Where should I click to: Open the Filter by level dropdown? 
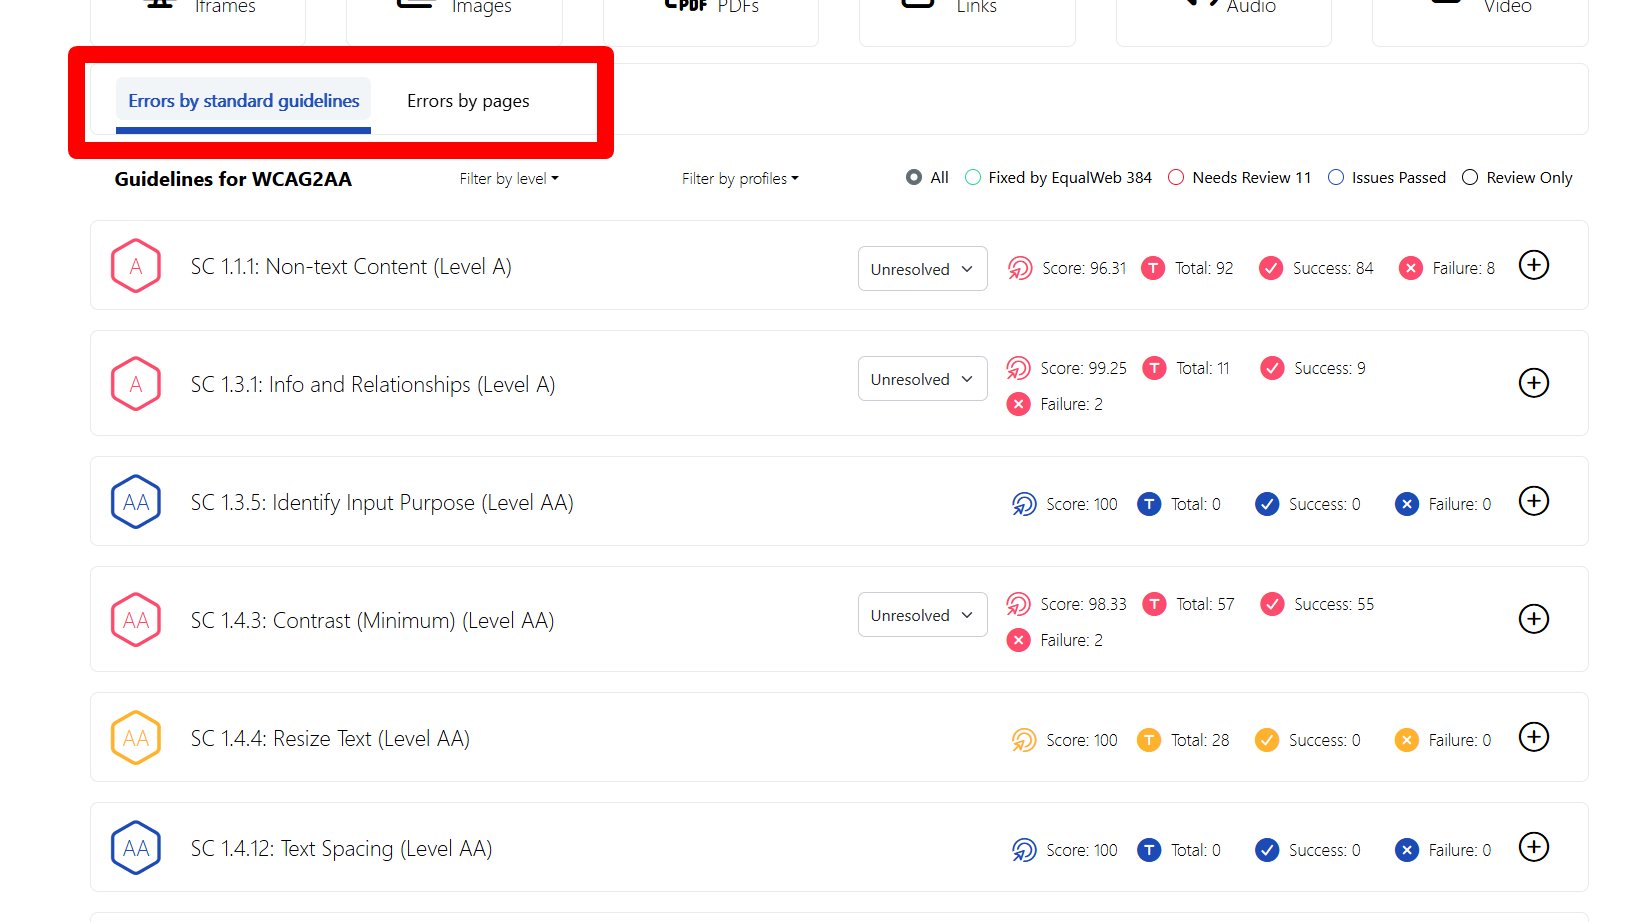click(509, 179)
